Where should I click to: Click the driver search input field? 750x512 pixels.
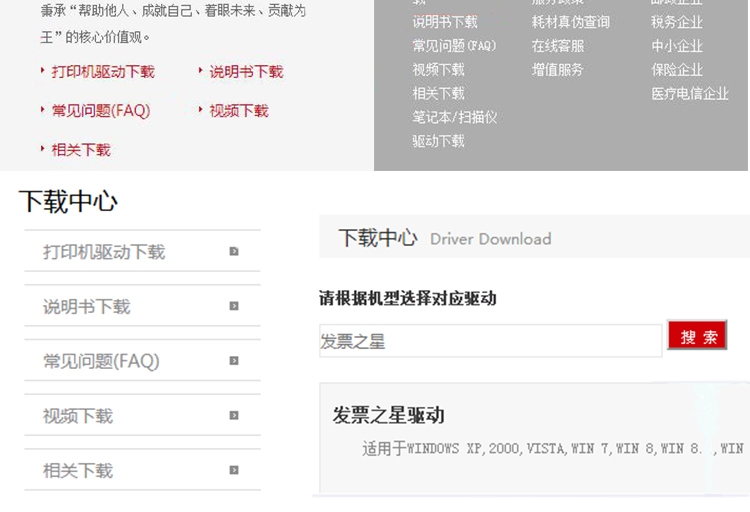[490, 341]
